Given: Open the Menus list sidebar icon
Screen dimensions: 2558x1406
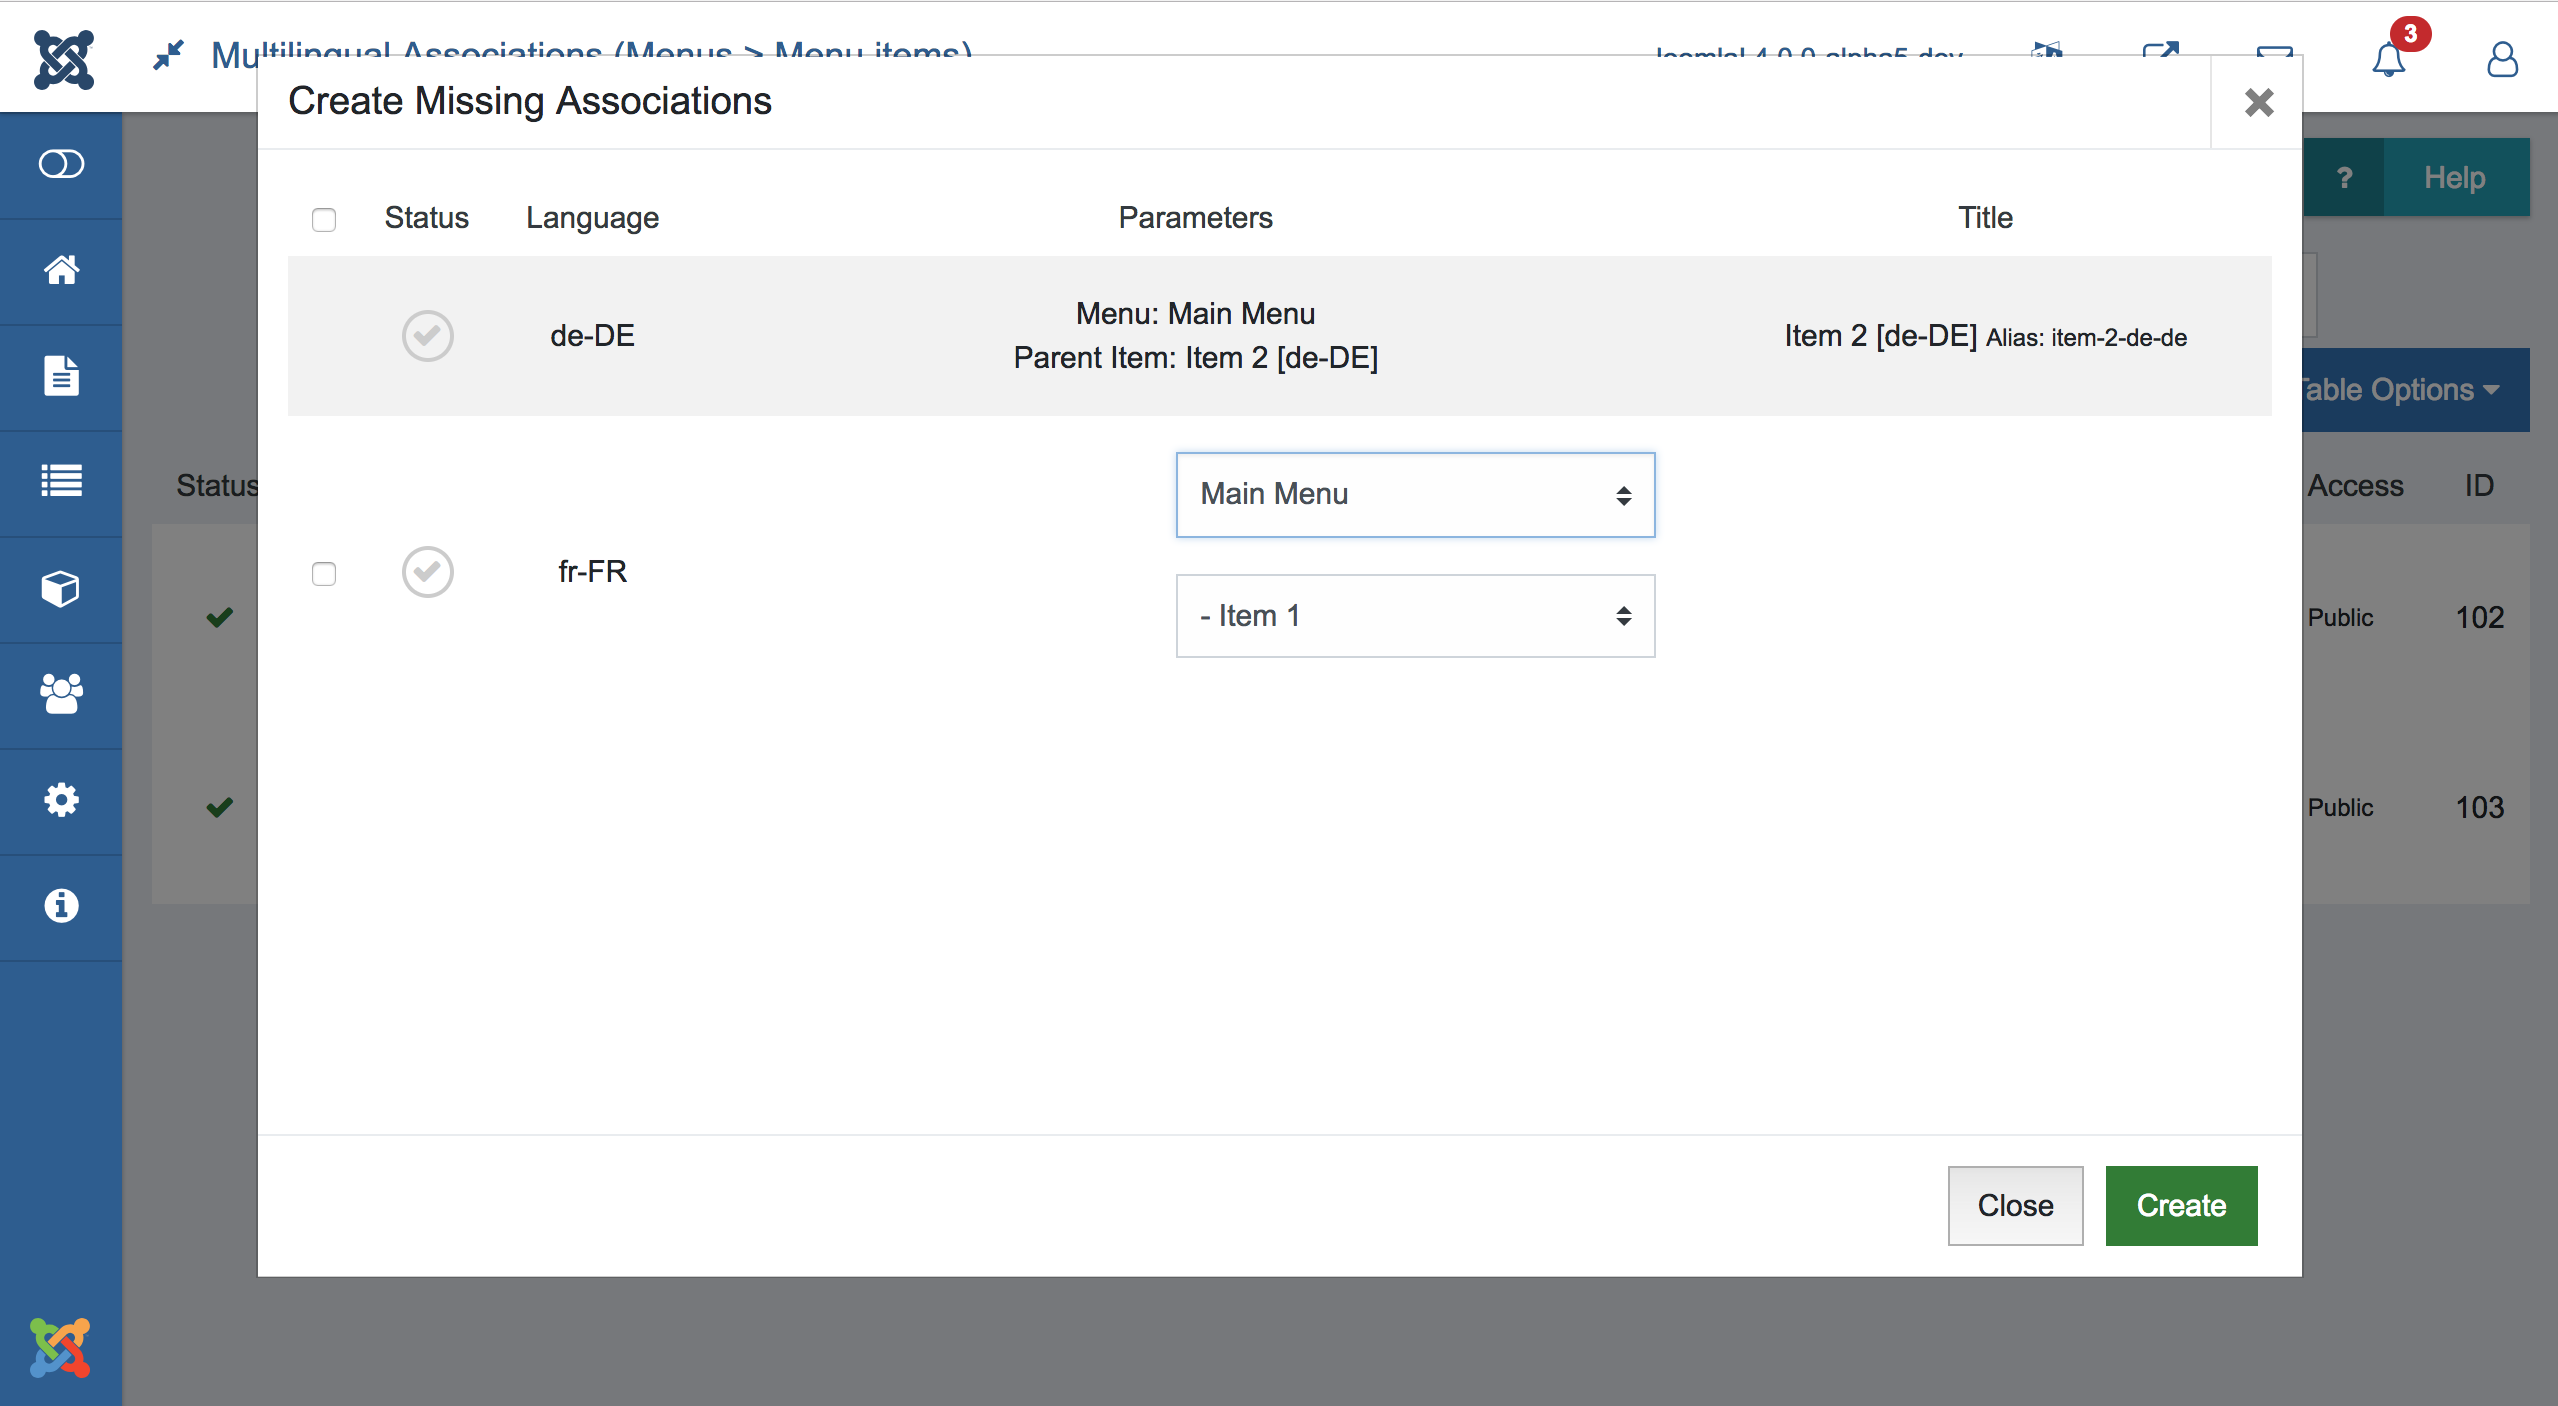Looking at the screenshot, I should point(61,482).
